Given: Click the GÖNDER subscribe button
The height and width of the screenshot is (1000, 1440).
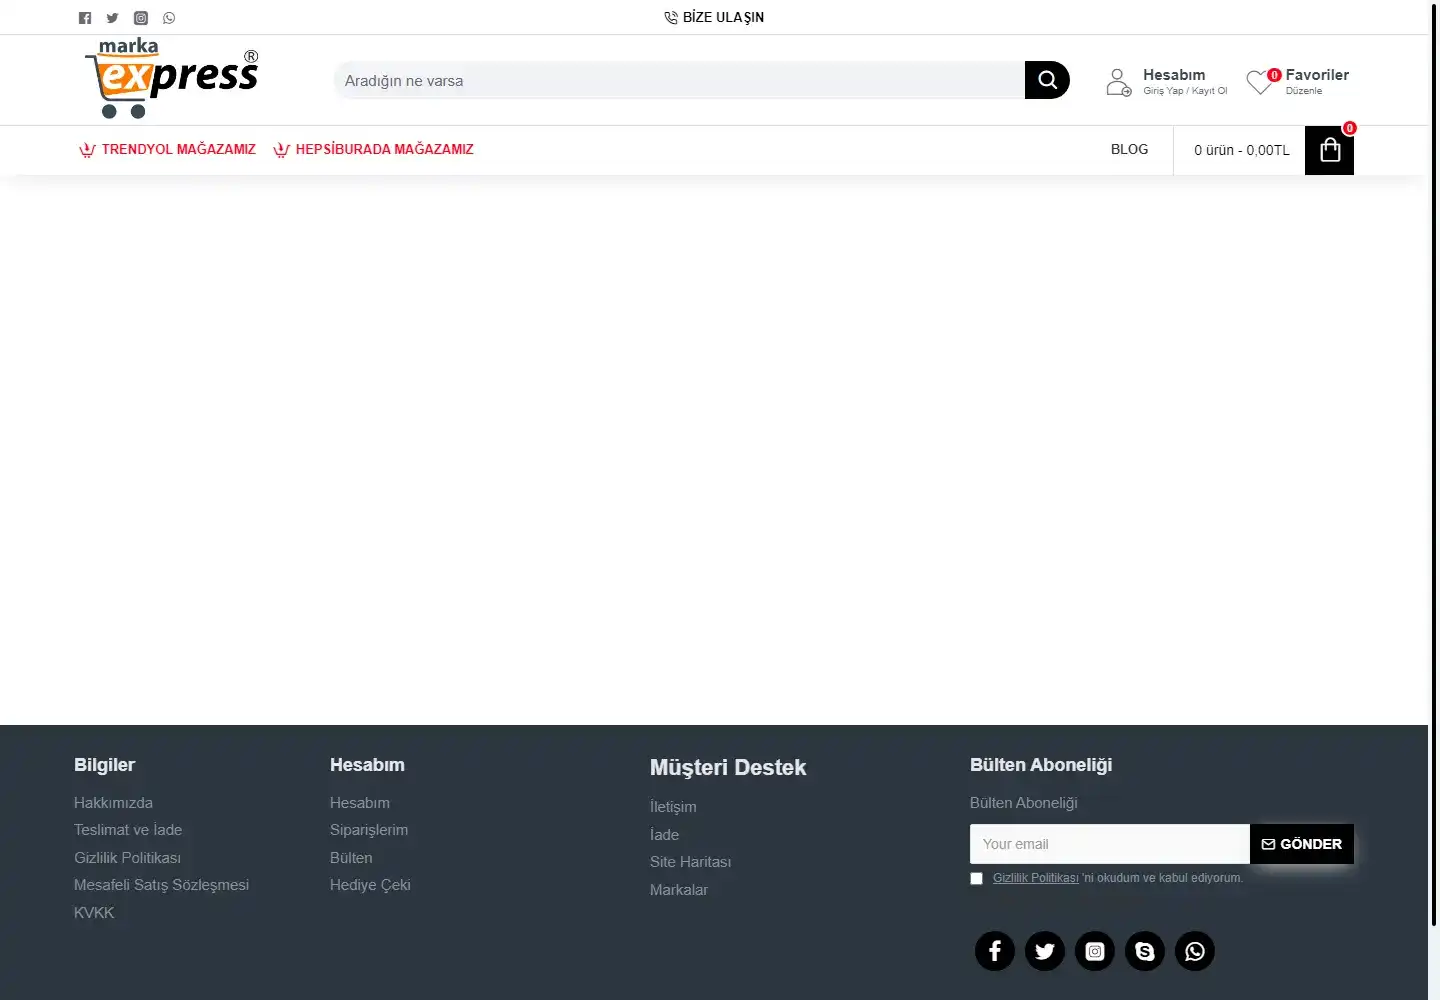Looking at the screenshot, I should (1302, 844).
